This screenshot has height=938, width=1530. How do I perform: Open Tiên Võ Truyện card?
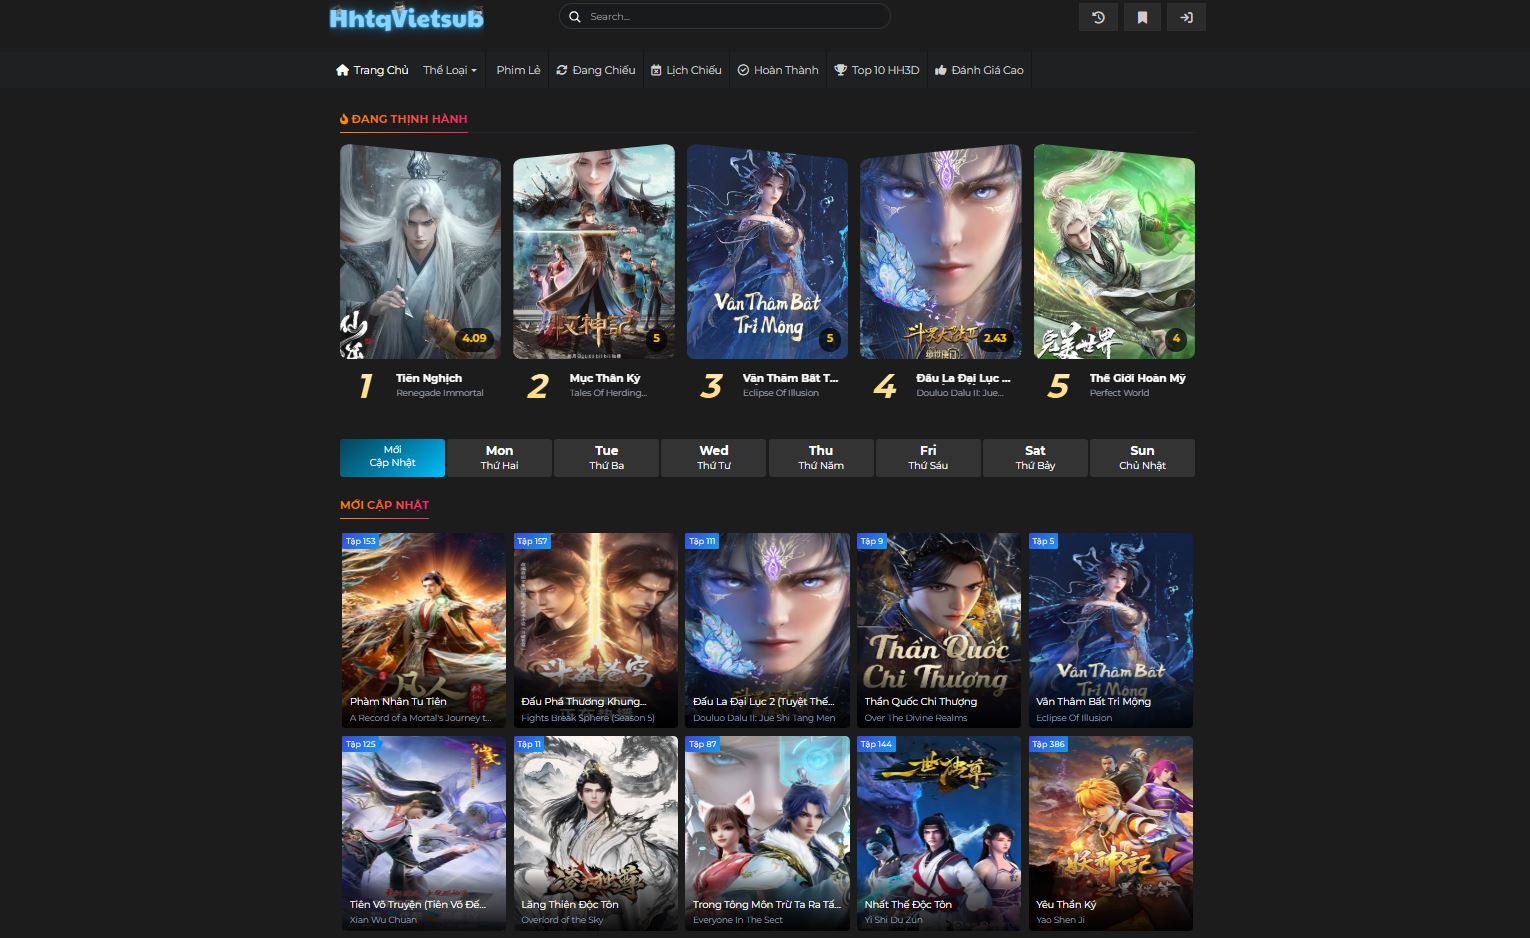pyautogui.click(x=424, y=834)
